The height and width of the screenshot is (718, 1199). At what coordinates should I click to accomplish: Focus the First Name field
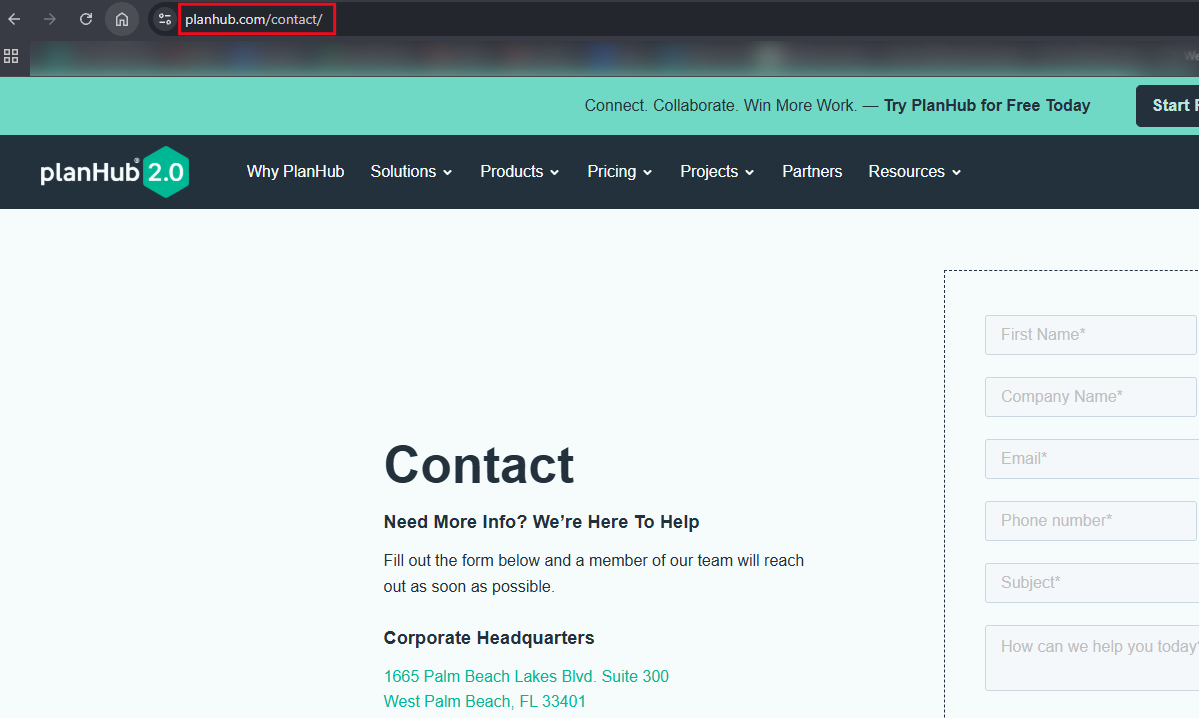pos(1091,335)
